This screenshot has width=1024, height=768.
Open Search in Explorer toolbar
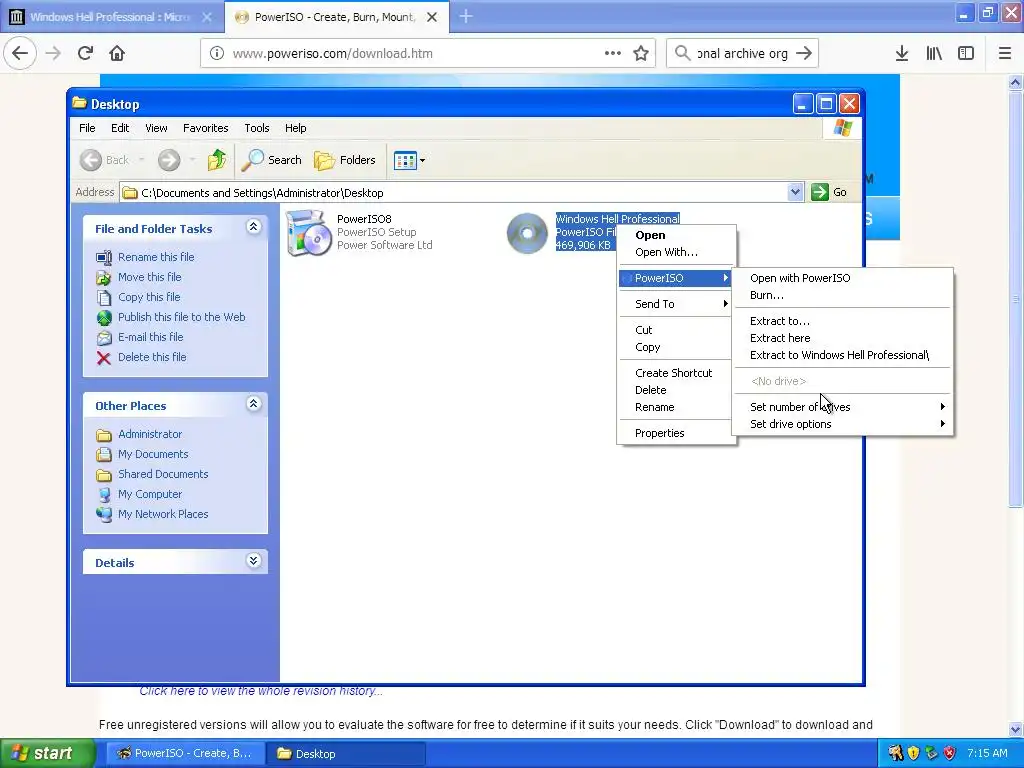272,160
